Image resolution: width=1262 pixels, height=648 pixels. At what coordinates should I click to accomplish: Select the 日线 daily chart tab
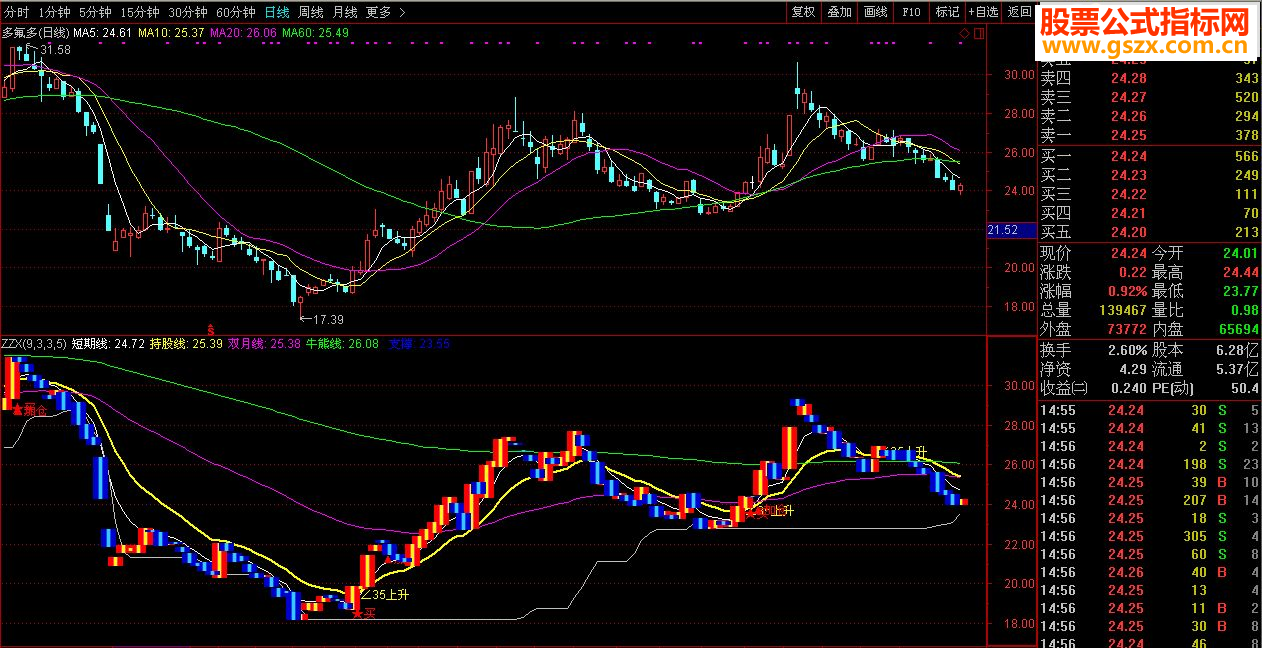click(277, 12)
